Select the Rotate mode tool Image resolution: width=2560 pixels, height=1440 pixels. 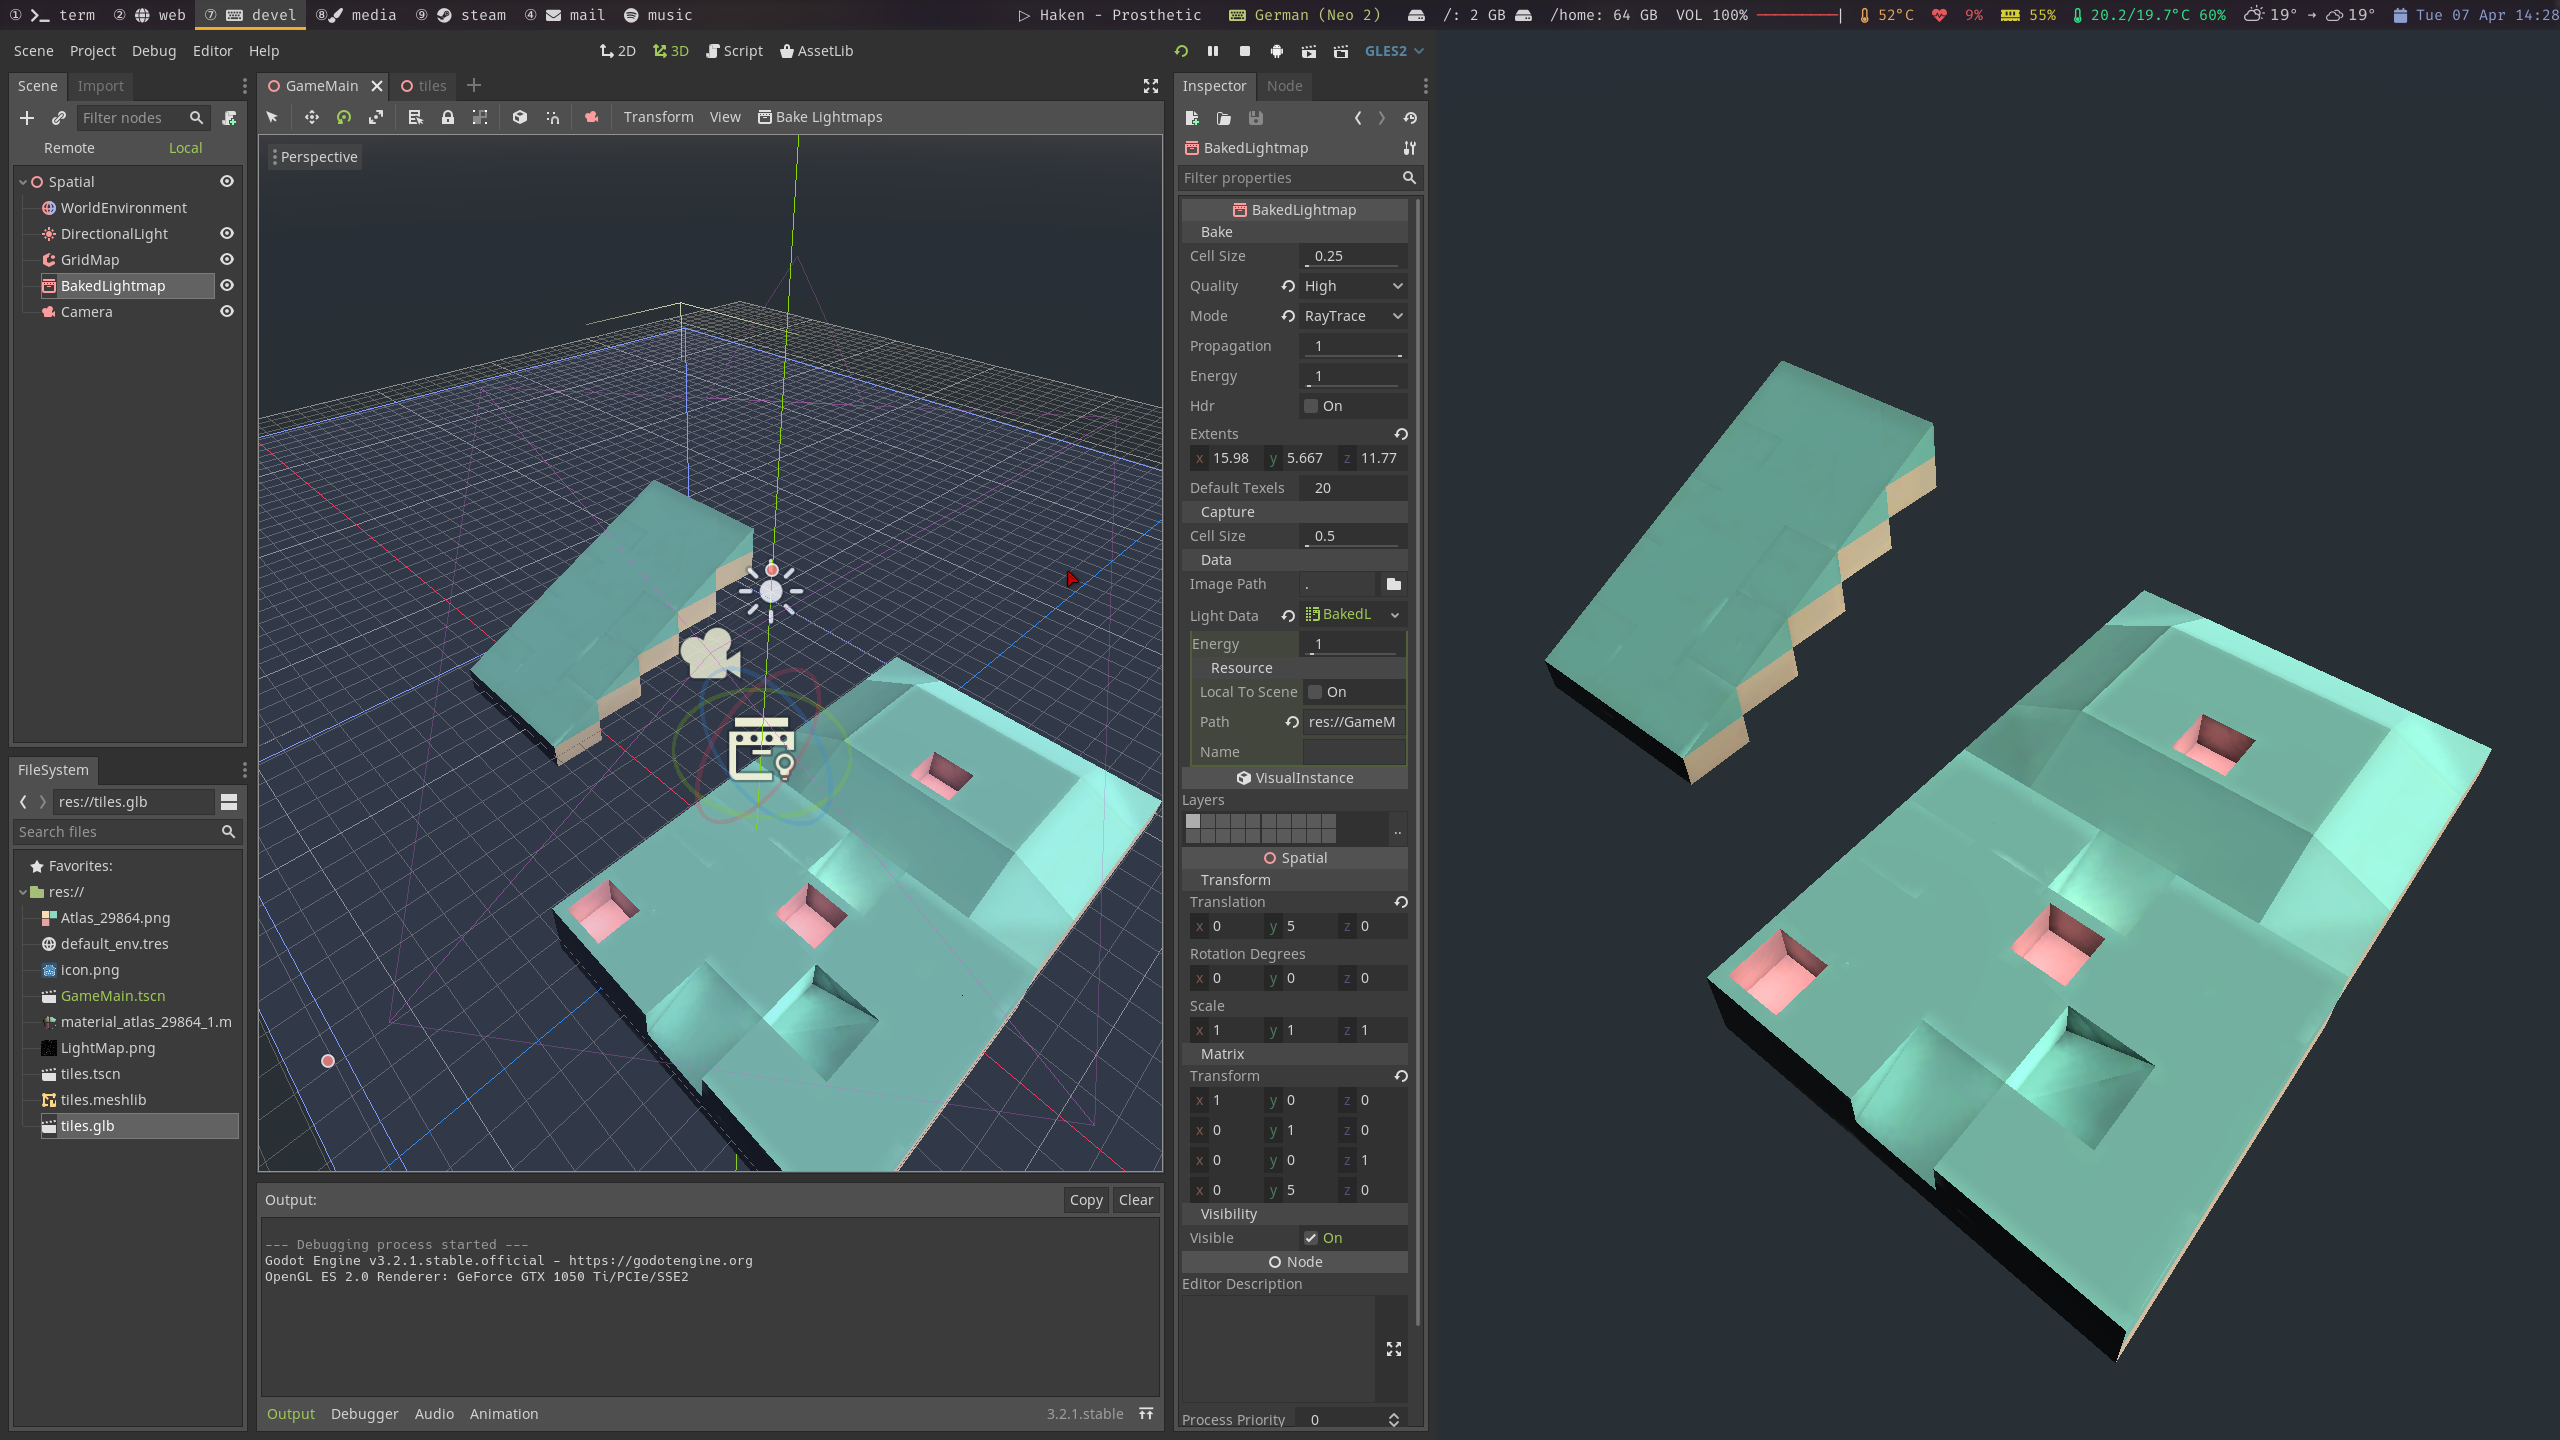click(x=344, y=117)
